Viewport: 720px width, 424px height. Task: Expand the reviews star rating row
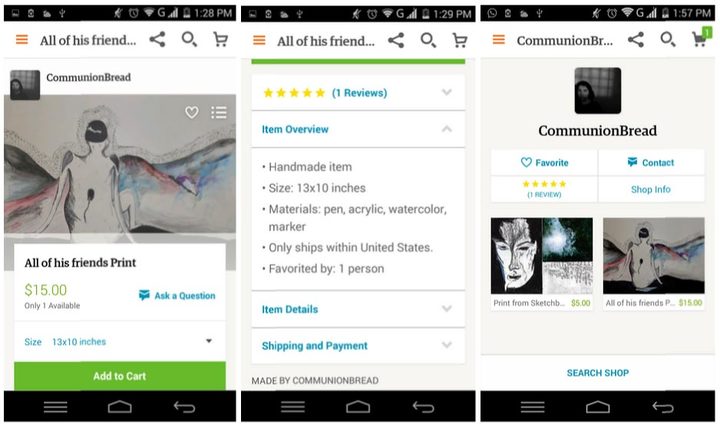(x=358, y=93)
